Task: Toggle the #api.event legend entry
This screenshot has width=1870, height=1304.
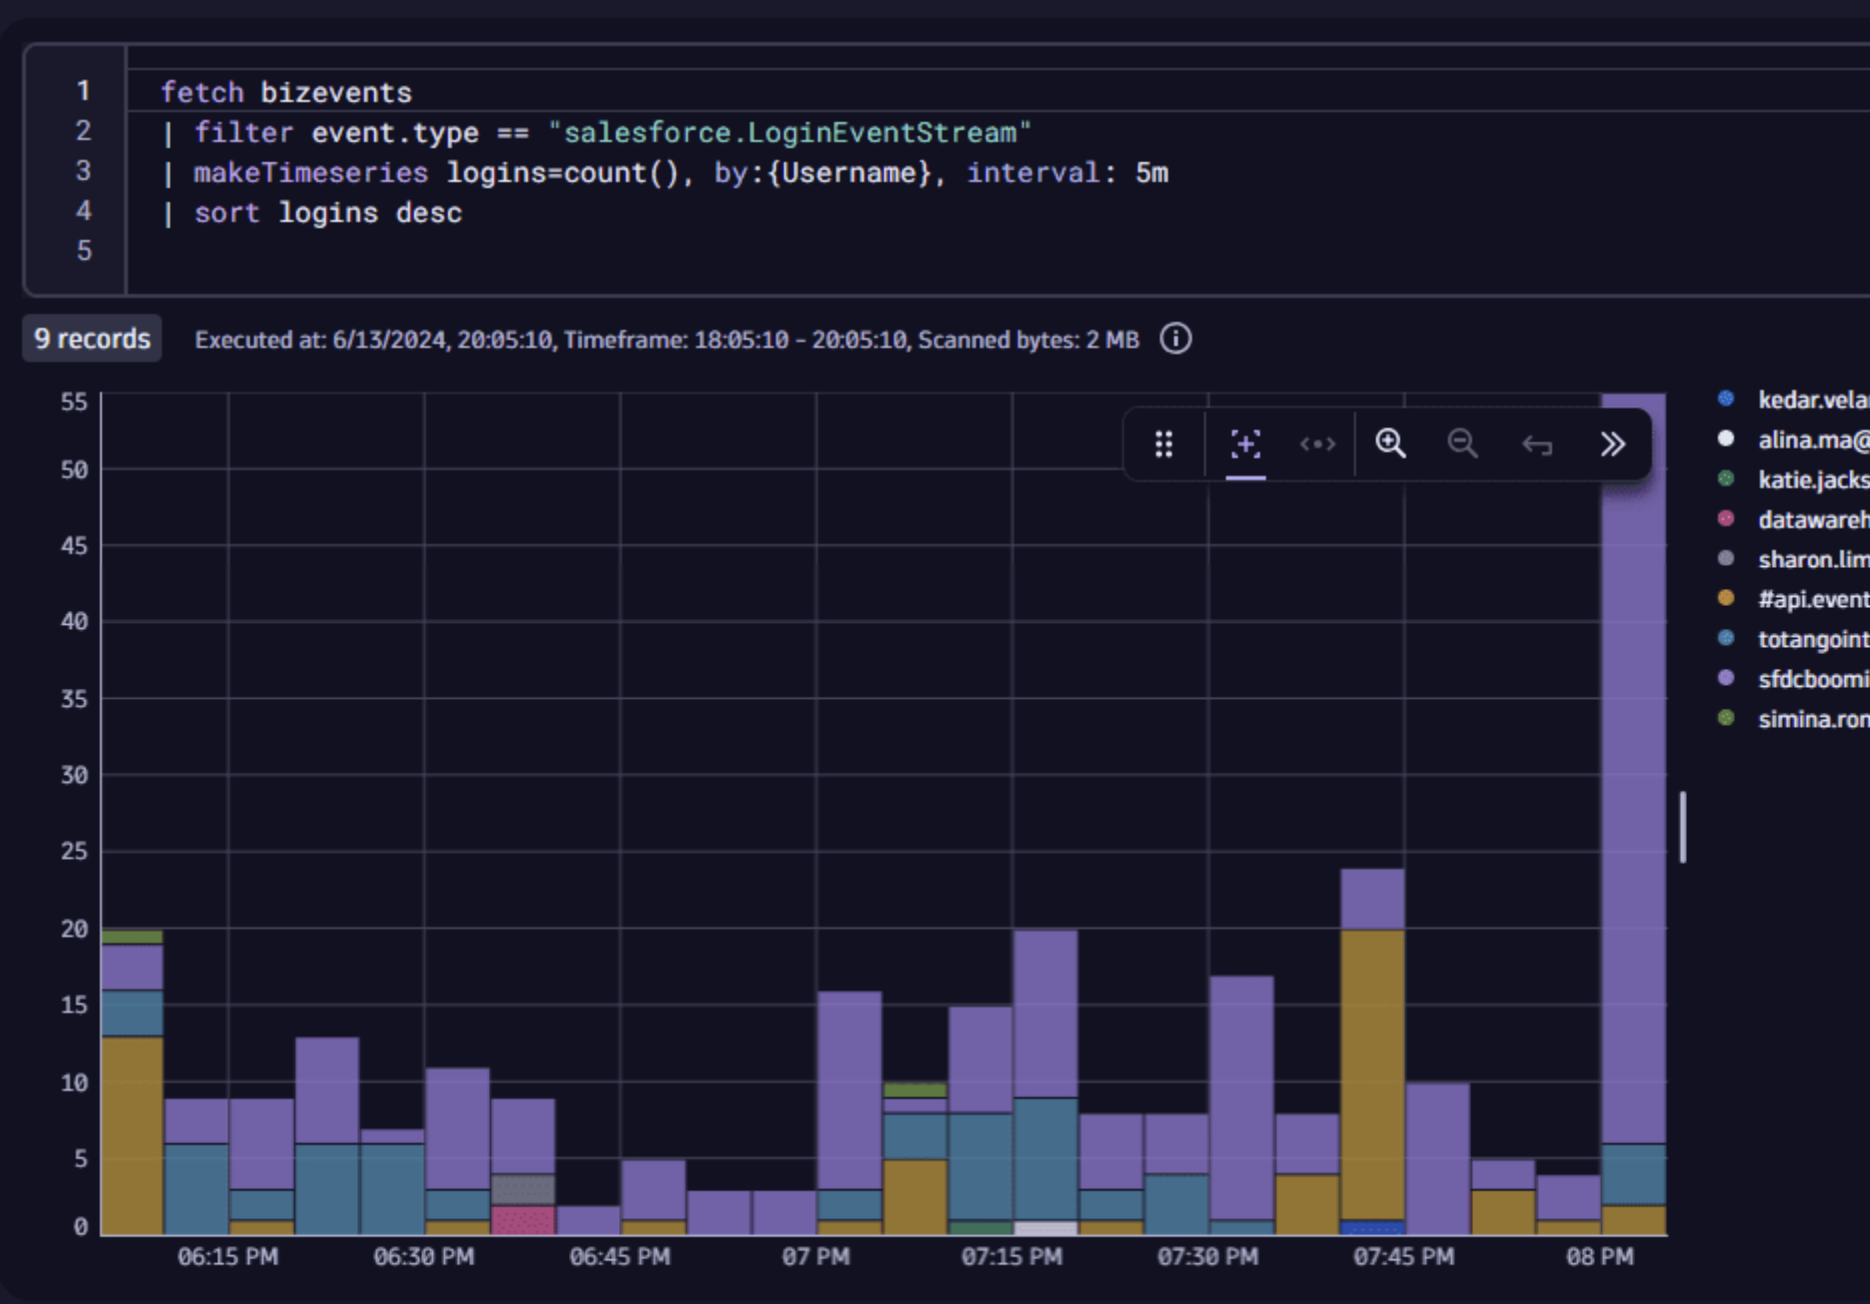Action: coord(1811,599)
